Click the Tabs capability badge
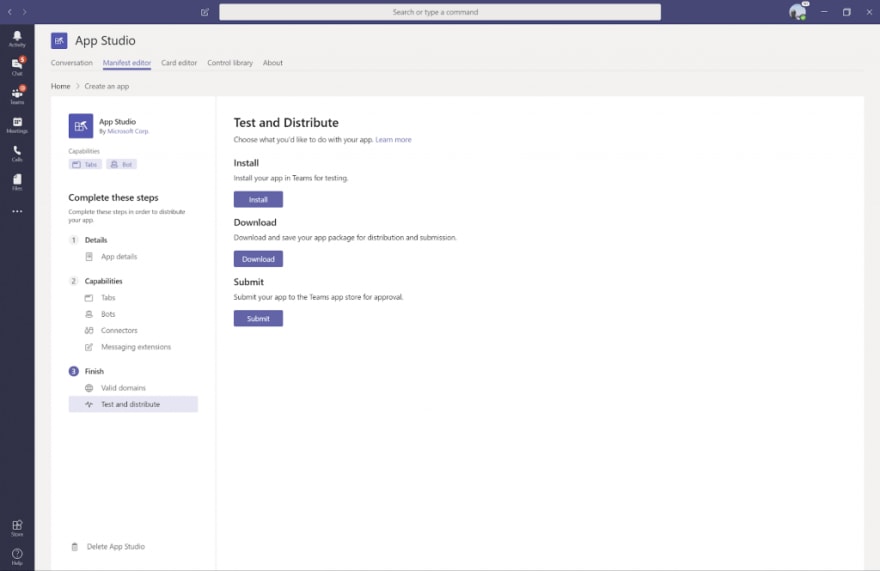Image resolution: width=880 pixels, height=571 pixels. 85,165
